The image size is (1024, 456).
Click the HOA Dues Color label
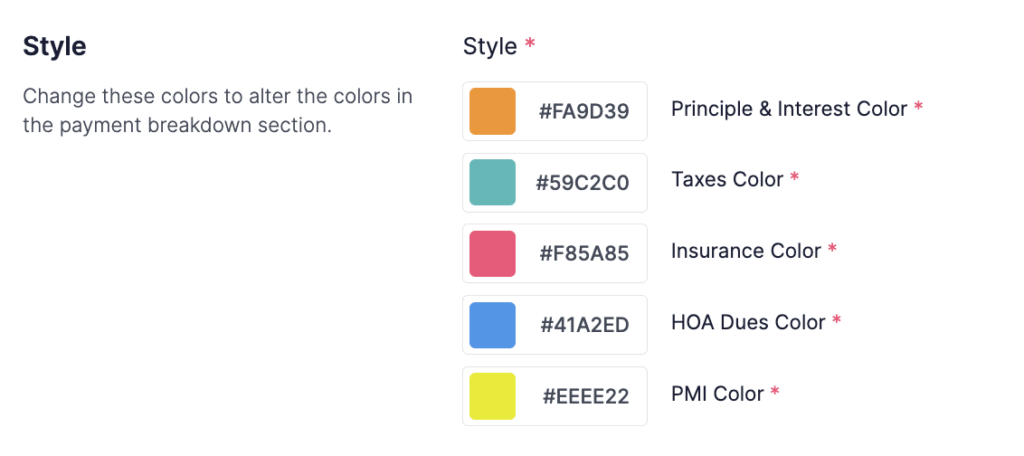pos(748,322)
